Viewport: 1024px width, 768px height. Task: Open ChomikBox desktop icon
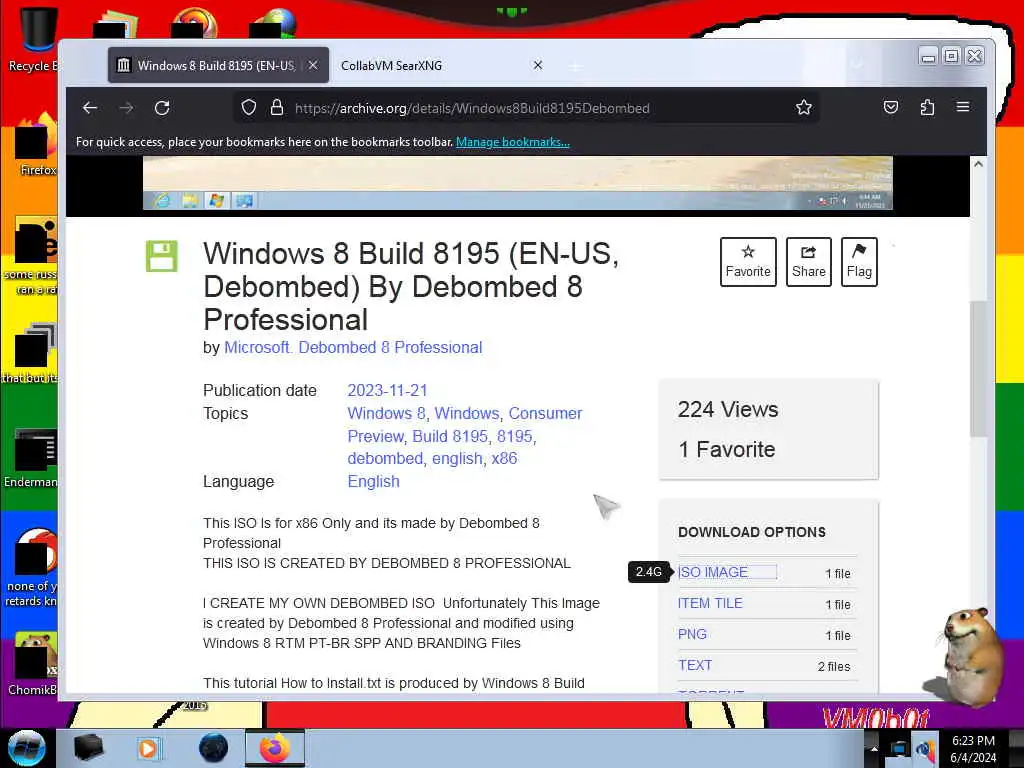(x=34, y=664)
